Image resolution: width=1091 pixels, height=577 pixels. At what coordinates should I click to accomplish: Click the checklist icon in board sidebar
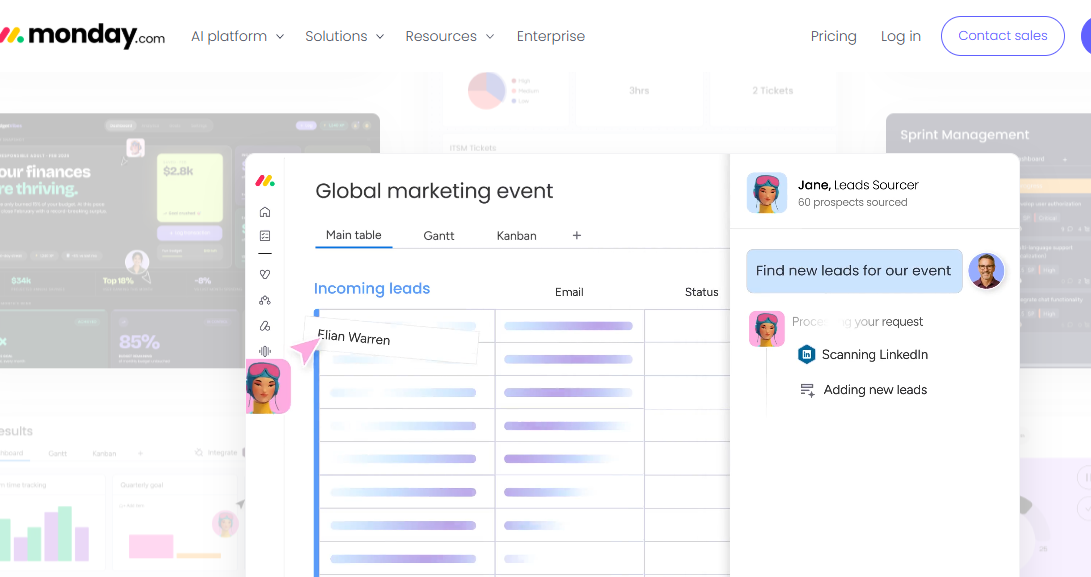pos(264,236)
